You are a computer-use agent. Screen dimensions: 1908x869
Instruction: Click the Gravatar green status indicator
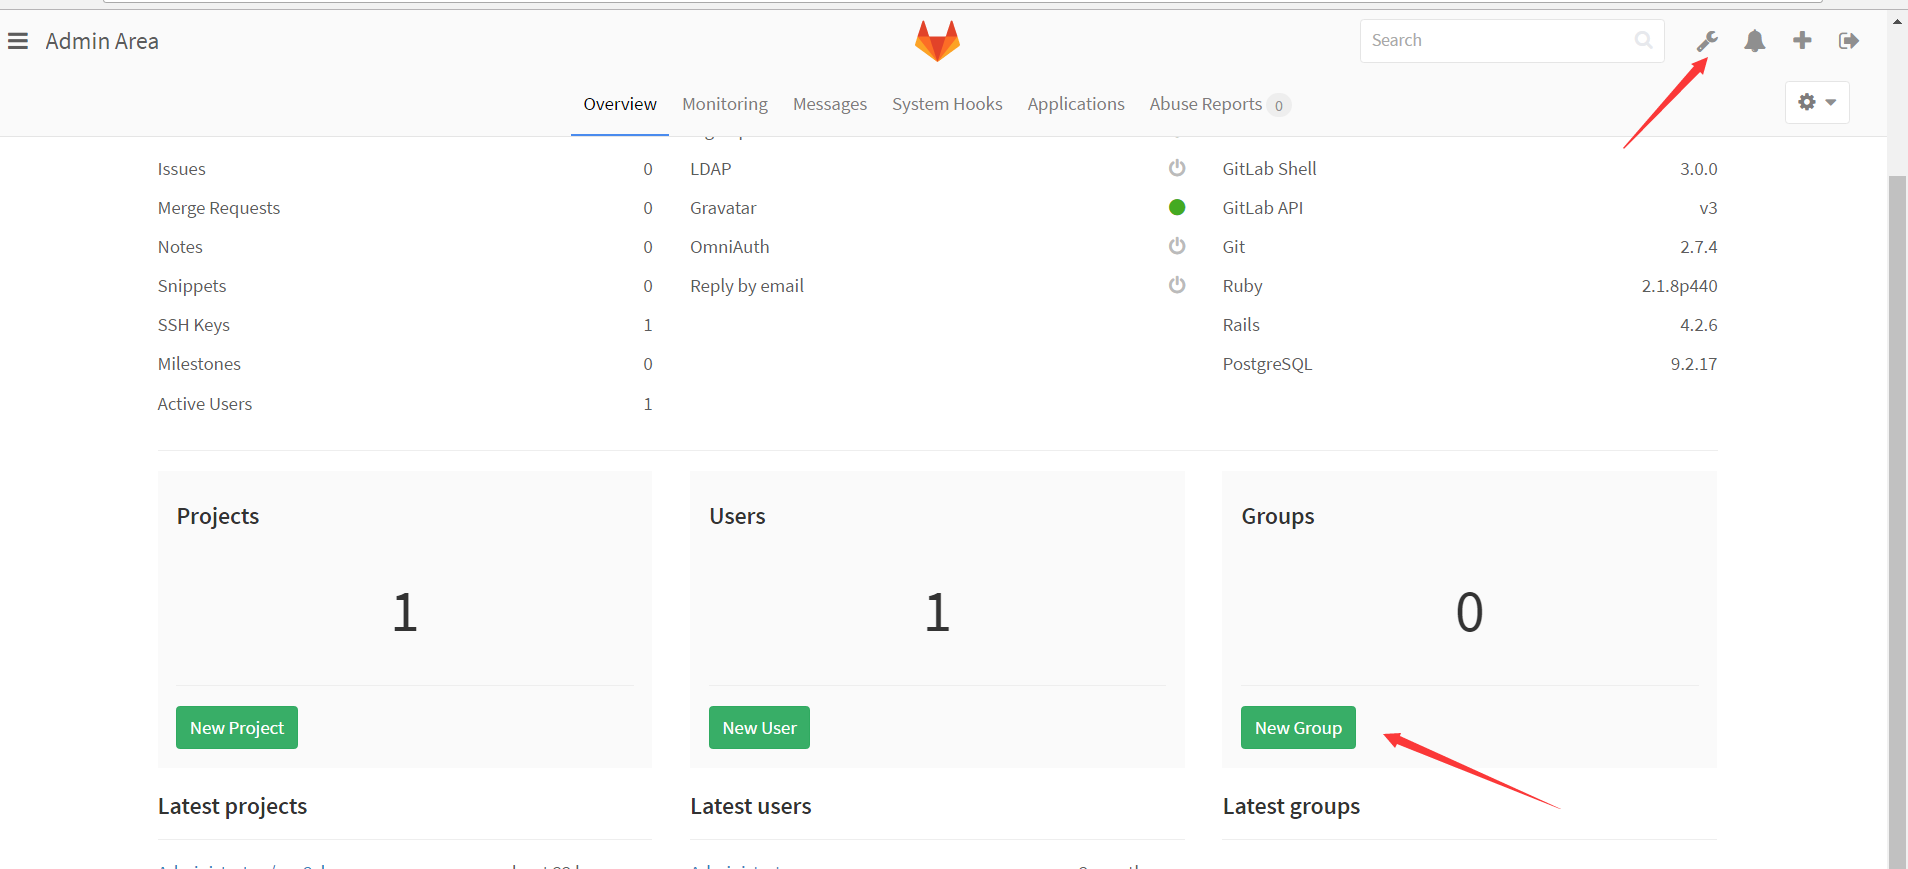(1177, 208)
